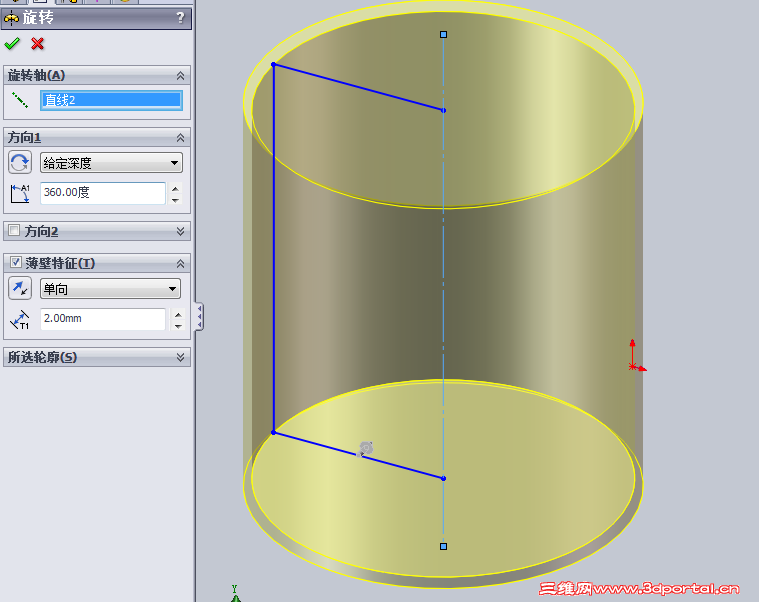Open the 给定深度 dropdown
This screenshot has height=602, width=759.
pyautogui.click(x=111, y=163)
